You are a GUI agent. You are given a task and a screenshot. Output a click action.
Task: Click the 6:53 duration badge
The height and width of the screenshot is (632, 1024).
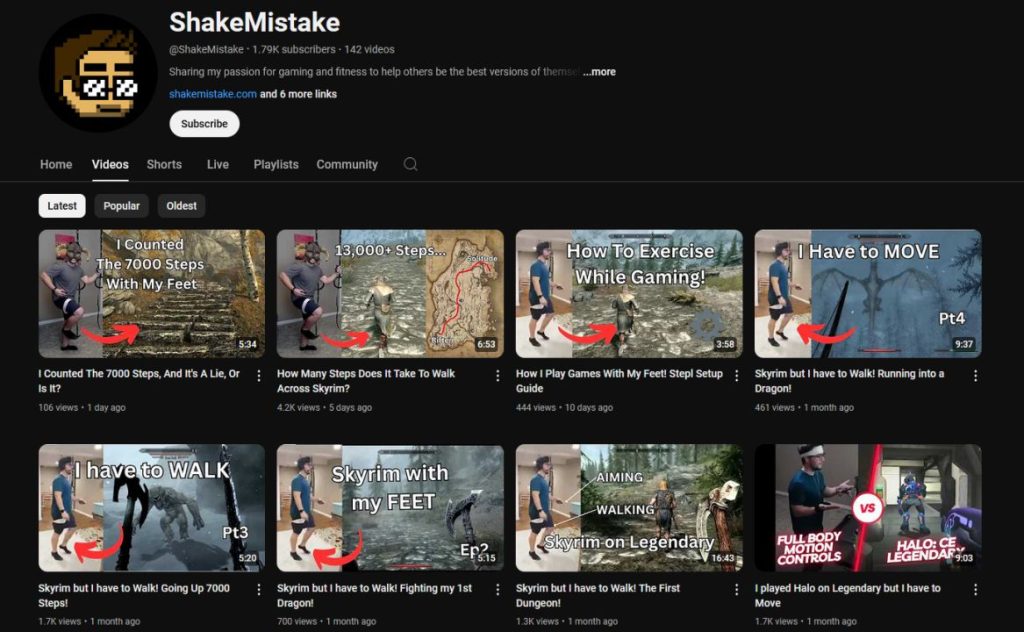point(487,344)
